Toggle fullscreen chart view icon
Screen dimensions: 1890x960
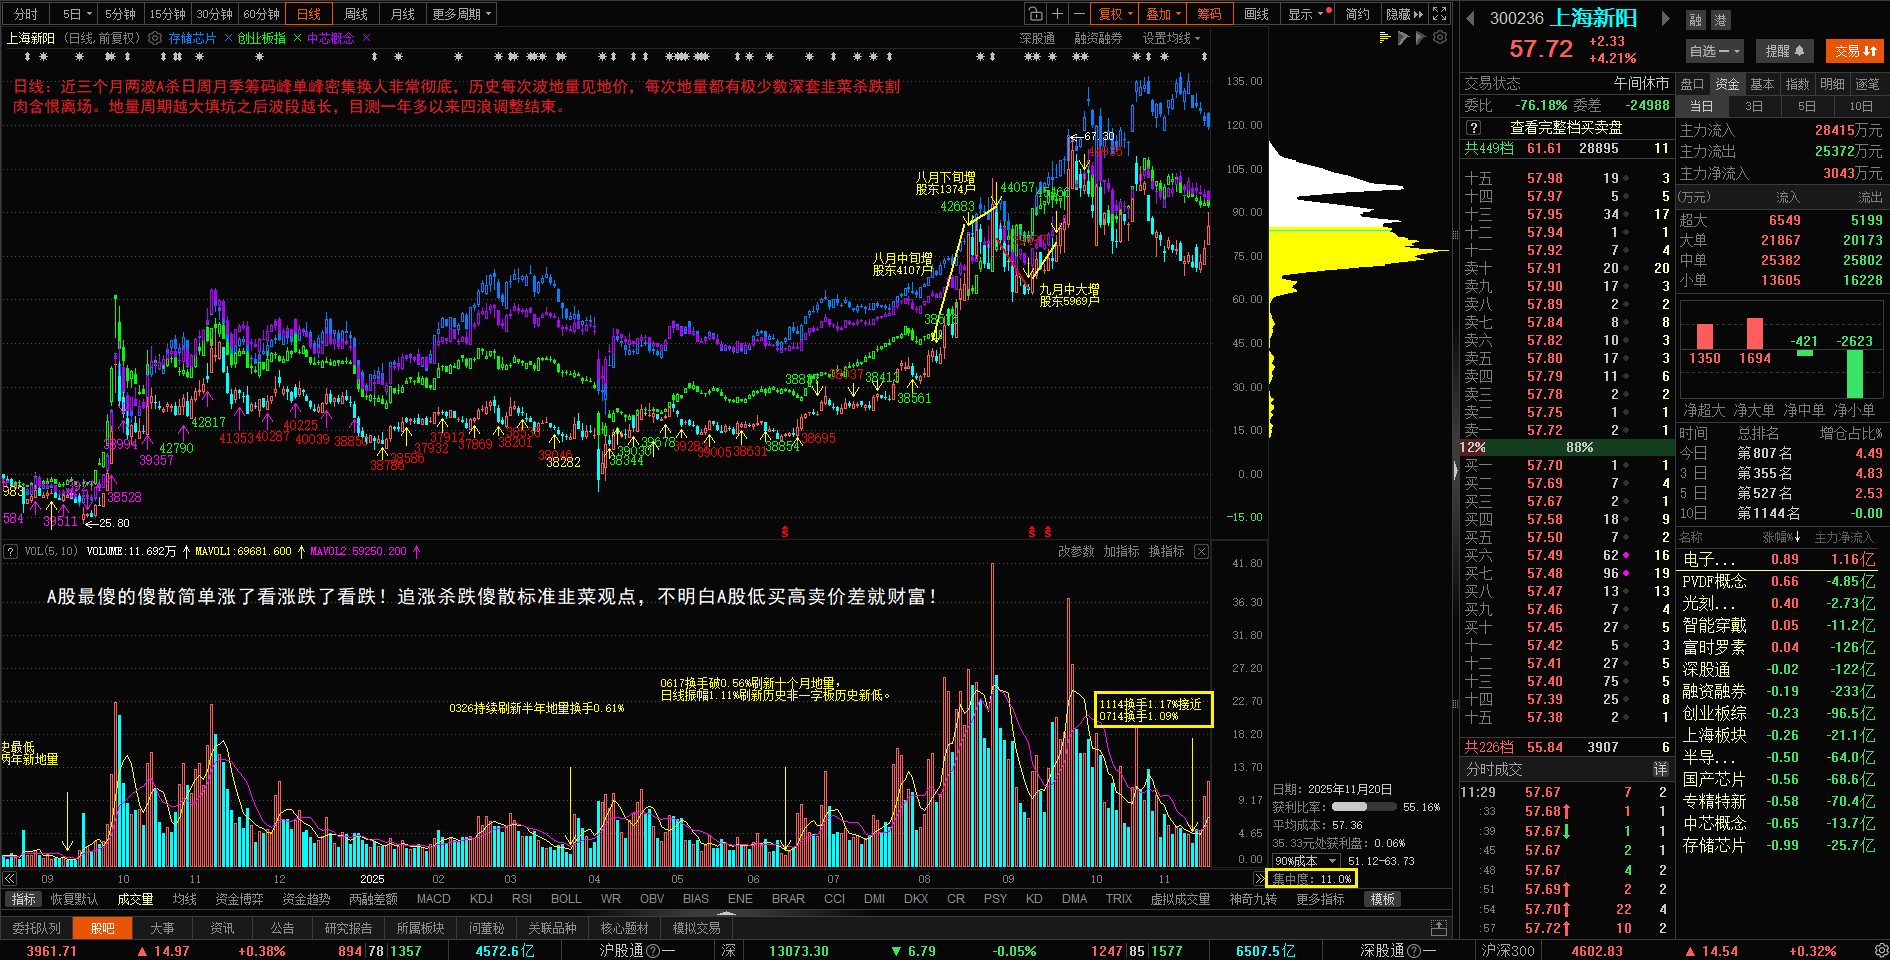click(x=1440, y=14)
